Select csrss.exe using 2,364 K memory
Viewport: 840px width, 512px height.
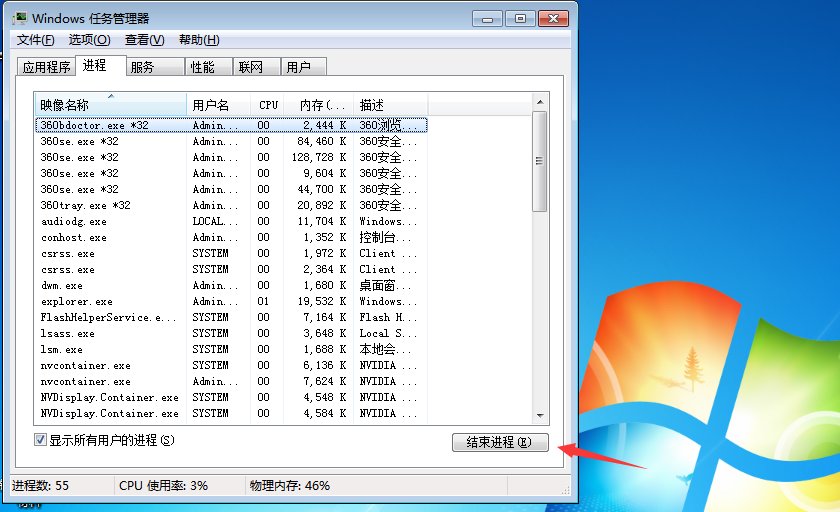[231, 269]
